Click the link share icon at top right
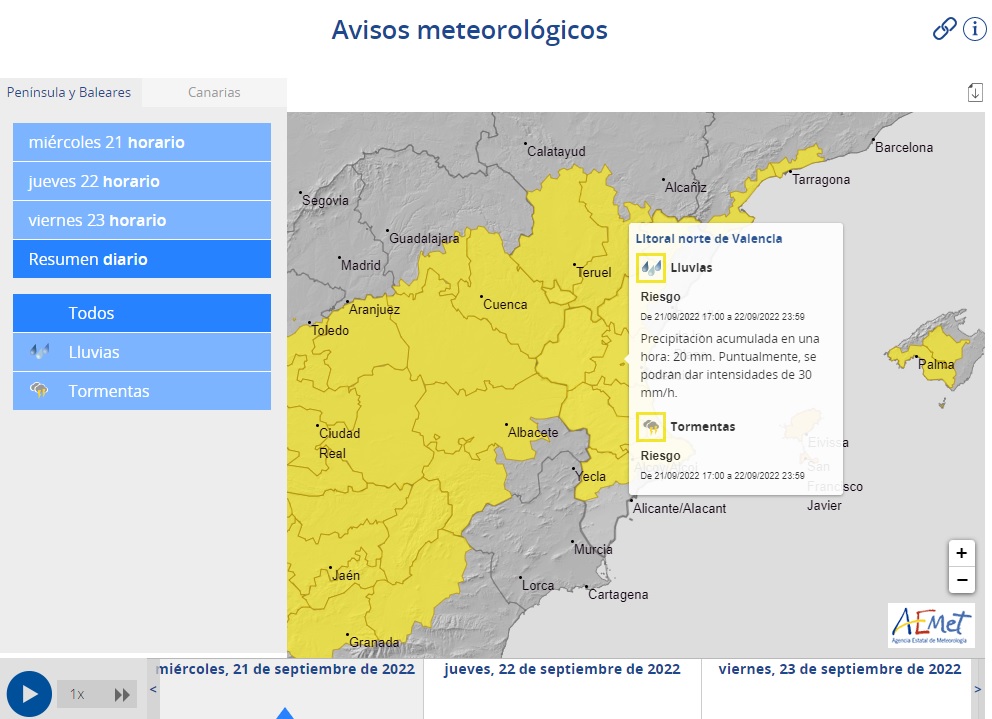This screenshot has height=719, width=992. (x=944, y=29)
